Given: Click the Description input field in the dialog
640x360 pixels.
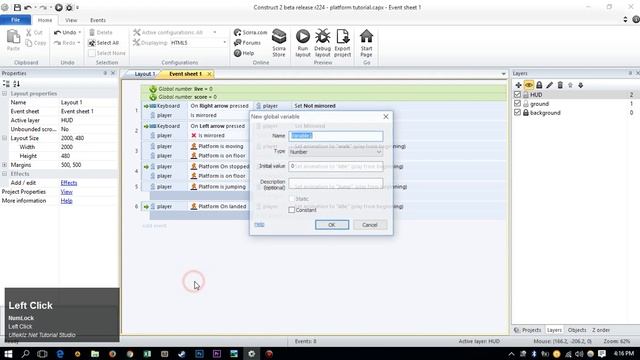Looking at the screenshot, I should pos(336,183).
